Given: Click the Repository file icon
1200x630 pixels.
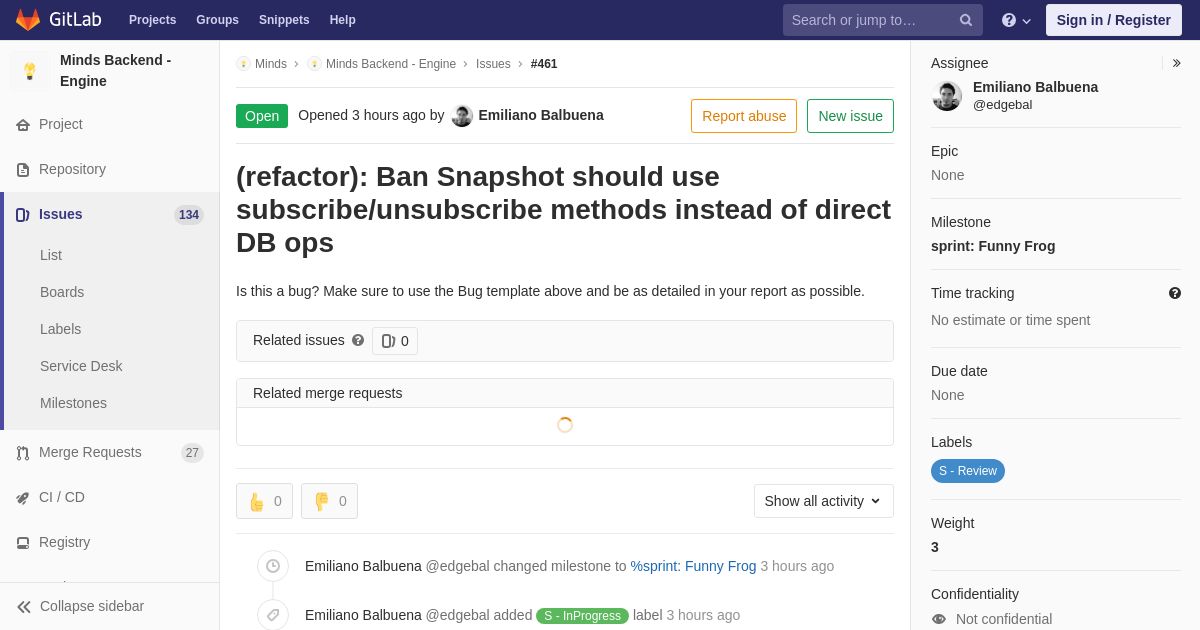Looking at the screenshot, I should 23,170.
